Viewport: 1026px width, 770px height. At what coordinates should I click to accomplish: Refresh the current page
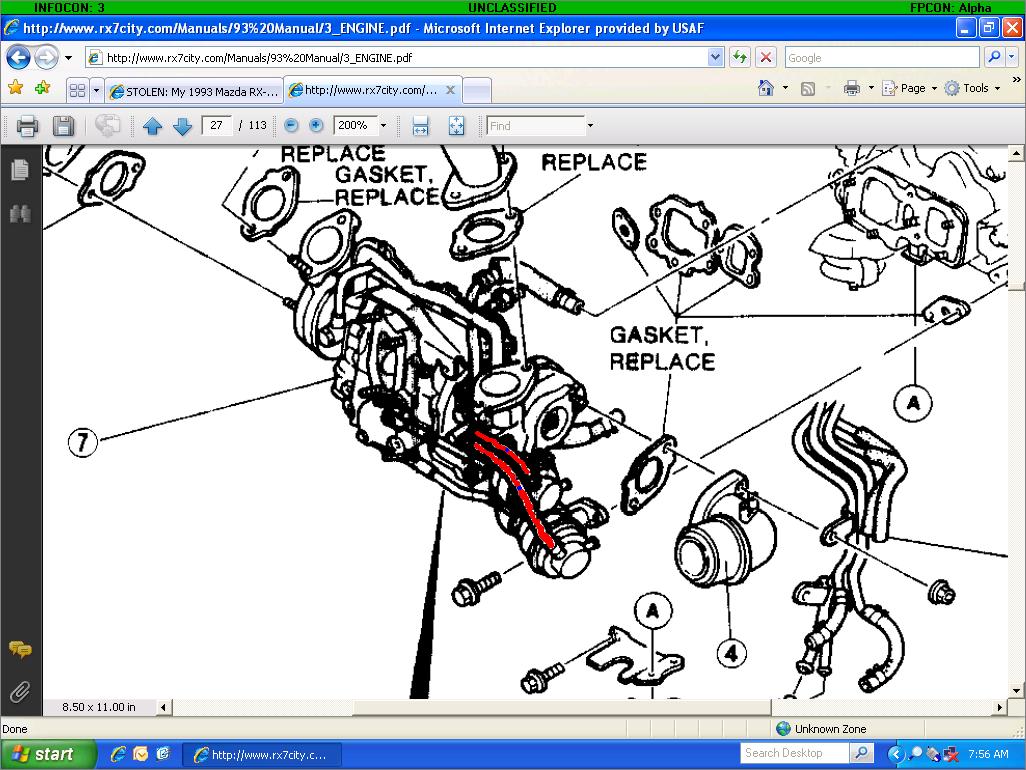click(739, 58)
